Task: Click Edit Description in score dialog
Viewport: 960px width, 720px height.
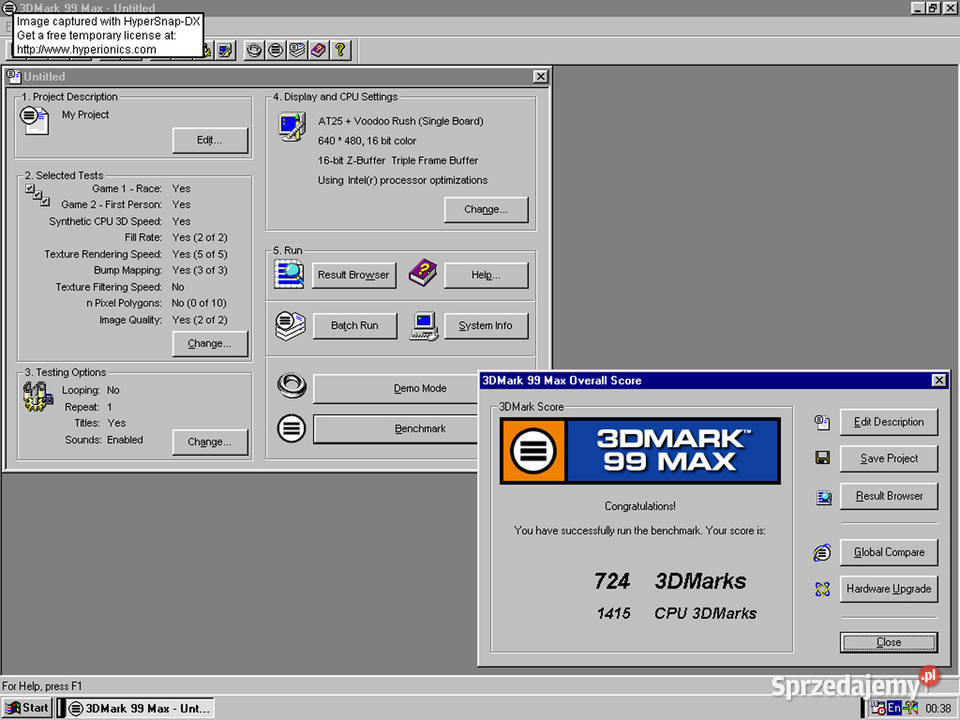Action: click(x=888, y=422)
